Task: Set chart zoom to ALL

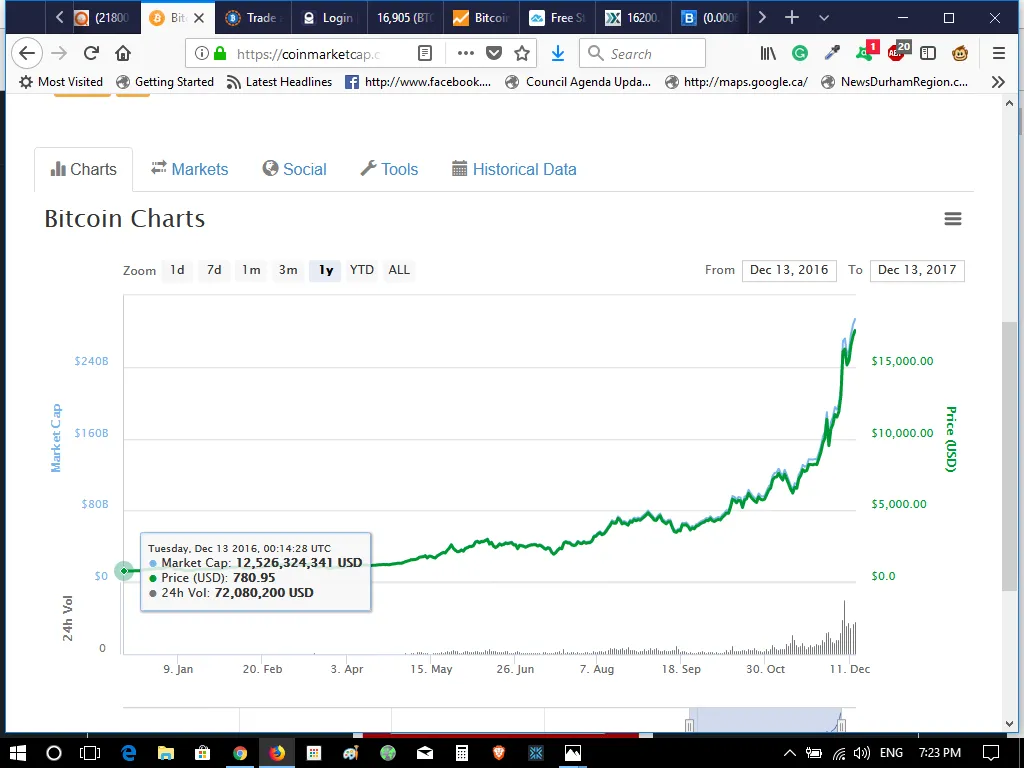Action: tap(399, 270)
